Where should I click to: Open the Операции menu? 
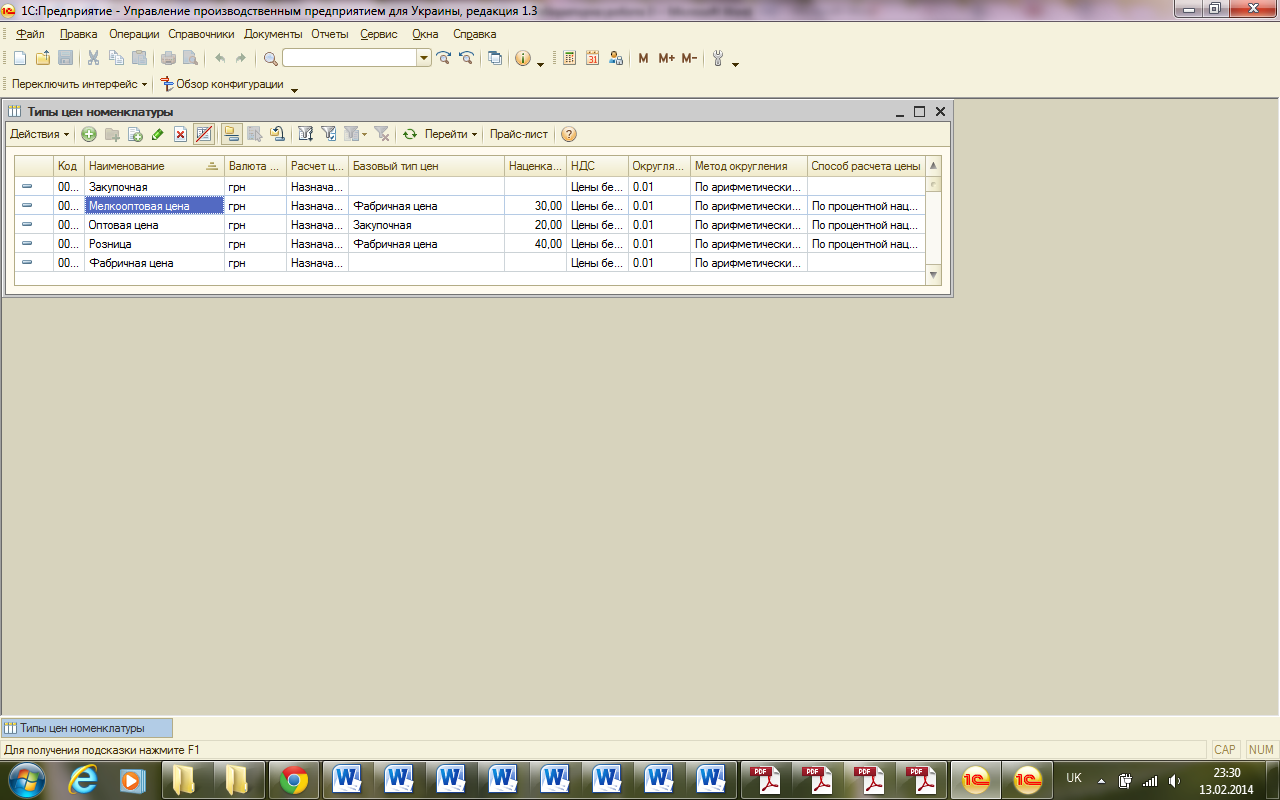click(x=134, y=34)
